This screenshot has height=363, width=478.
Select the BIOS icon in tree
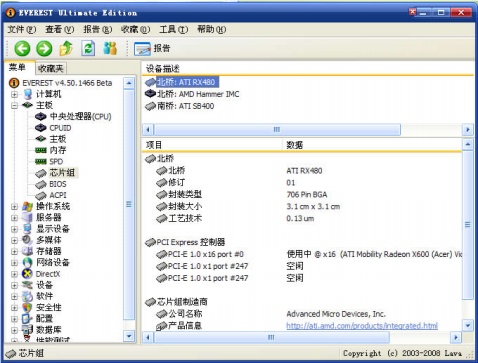41,184
